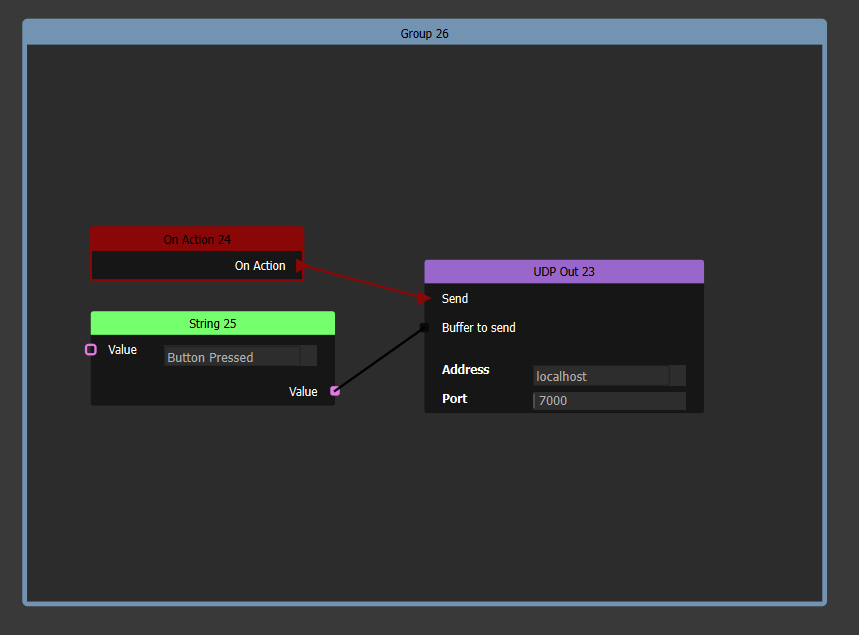Click the Send input arrow port
This screenshot has height=635, width=859.
tap(427, 298)
